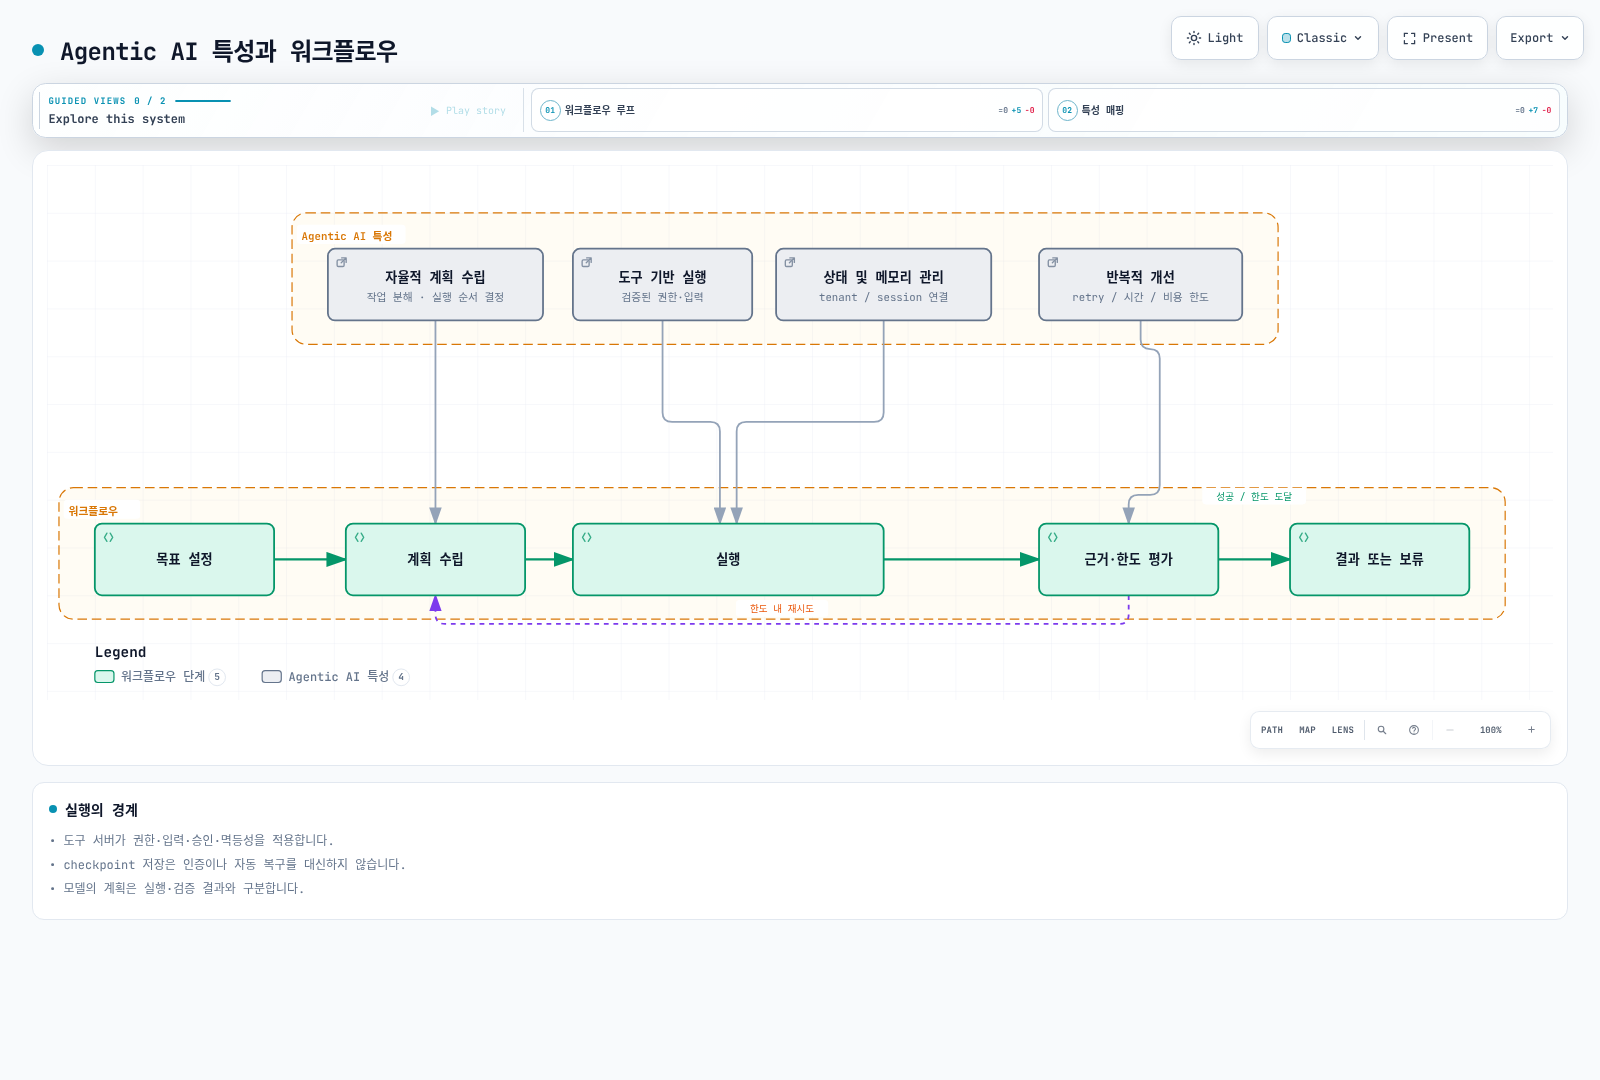
Task: Open external-link icon on 자율적 계획 수립 node
Action: [342, 262]
